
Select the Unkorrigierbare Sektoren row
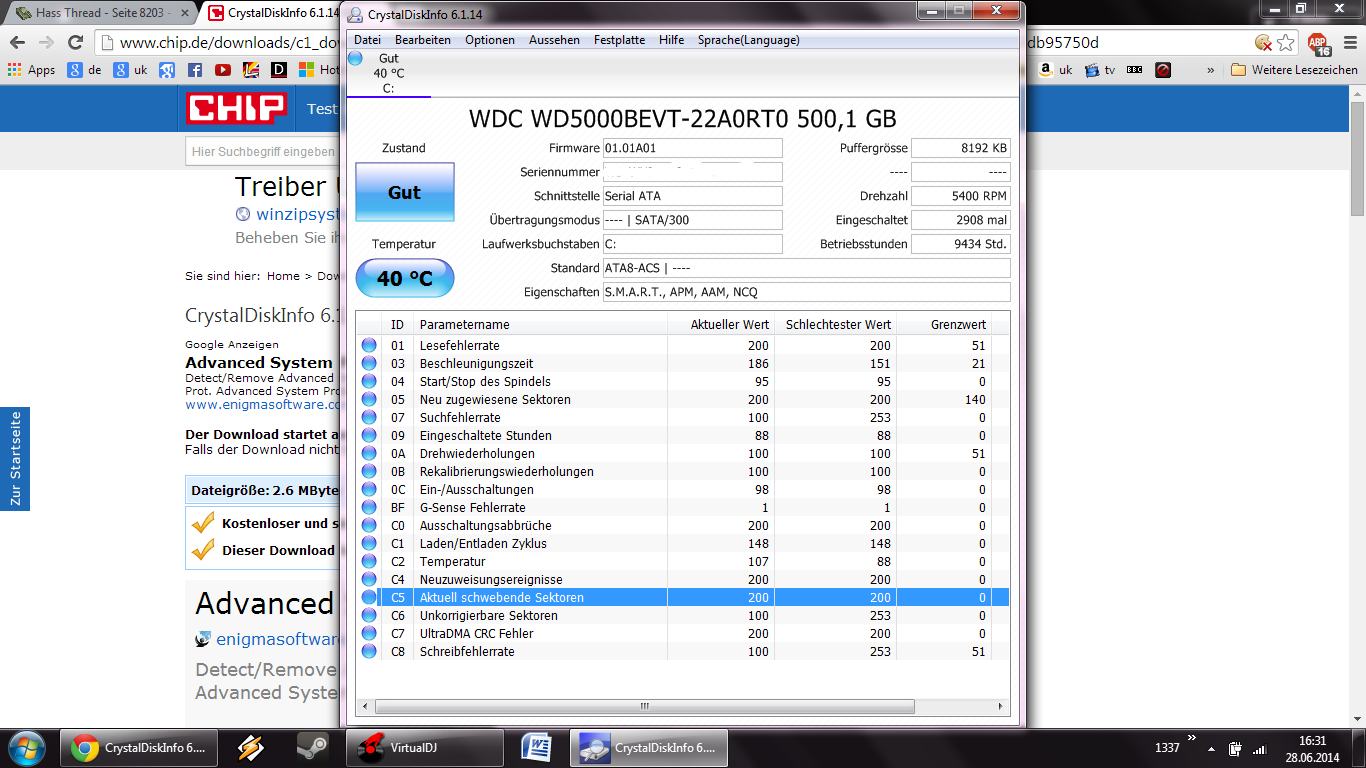[683, 615]
